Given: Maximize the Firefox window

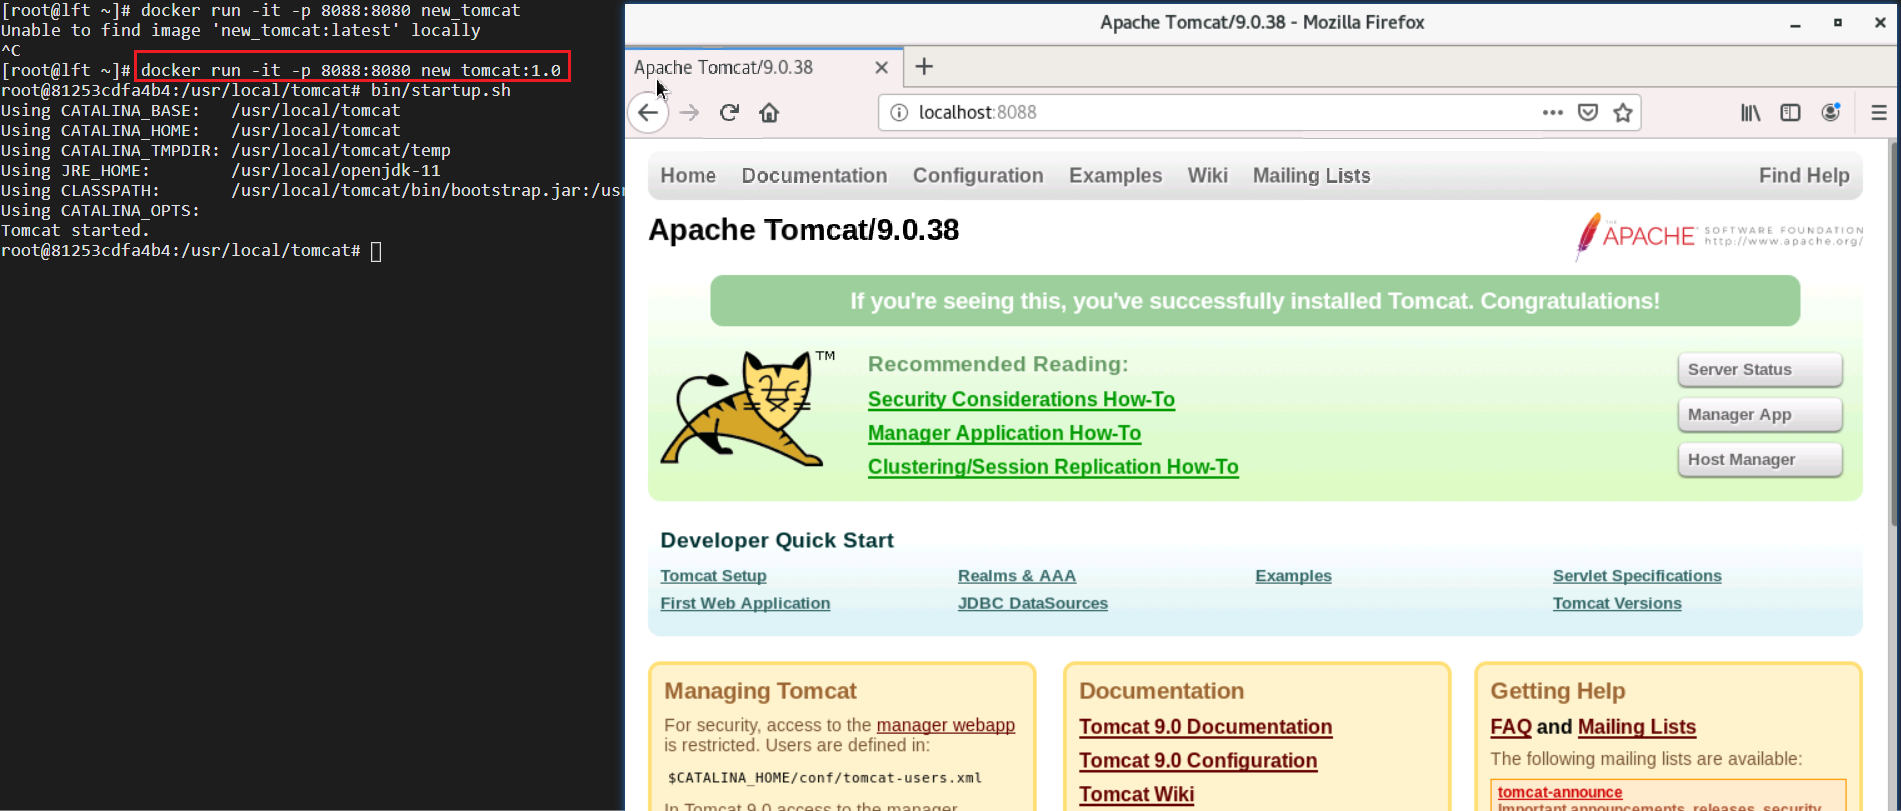Looking at the screenshot, I should tap(1837, 23).
